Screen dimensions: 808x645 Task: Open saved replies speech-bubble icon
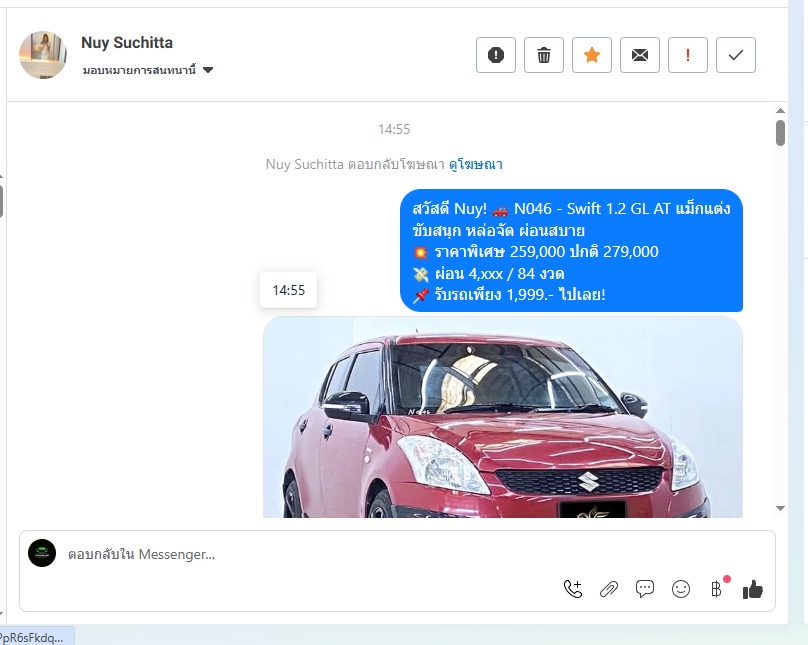(x=645, y=589)
